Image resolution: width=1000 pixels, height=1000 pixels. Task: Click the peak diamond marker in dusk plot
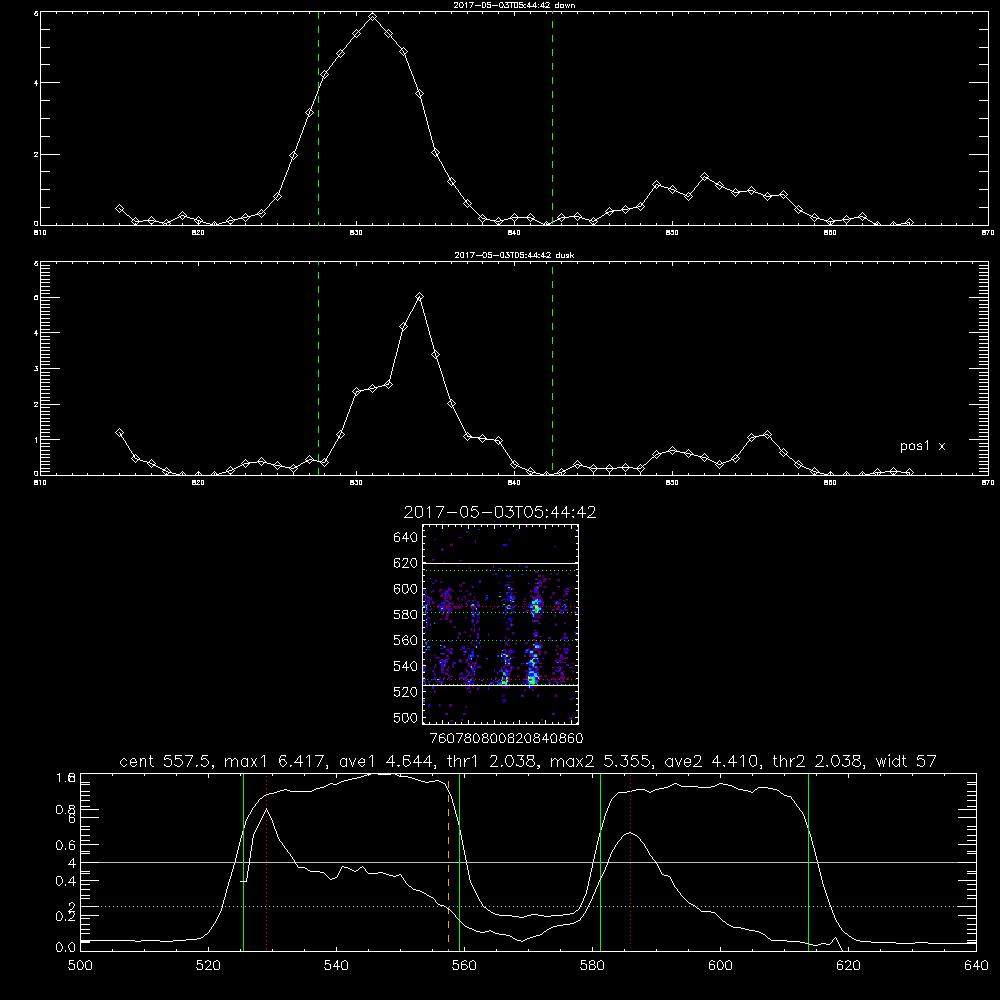pos(419,297)
